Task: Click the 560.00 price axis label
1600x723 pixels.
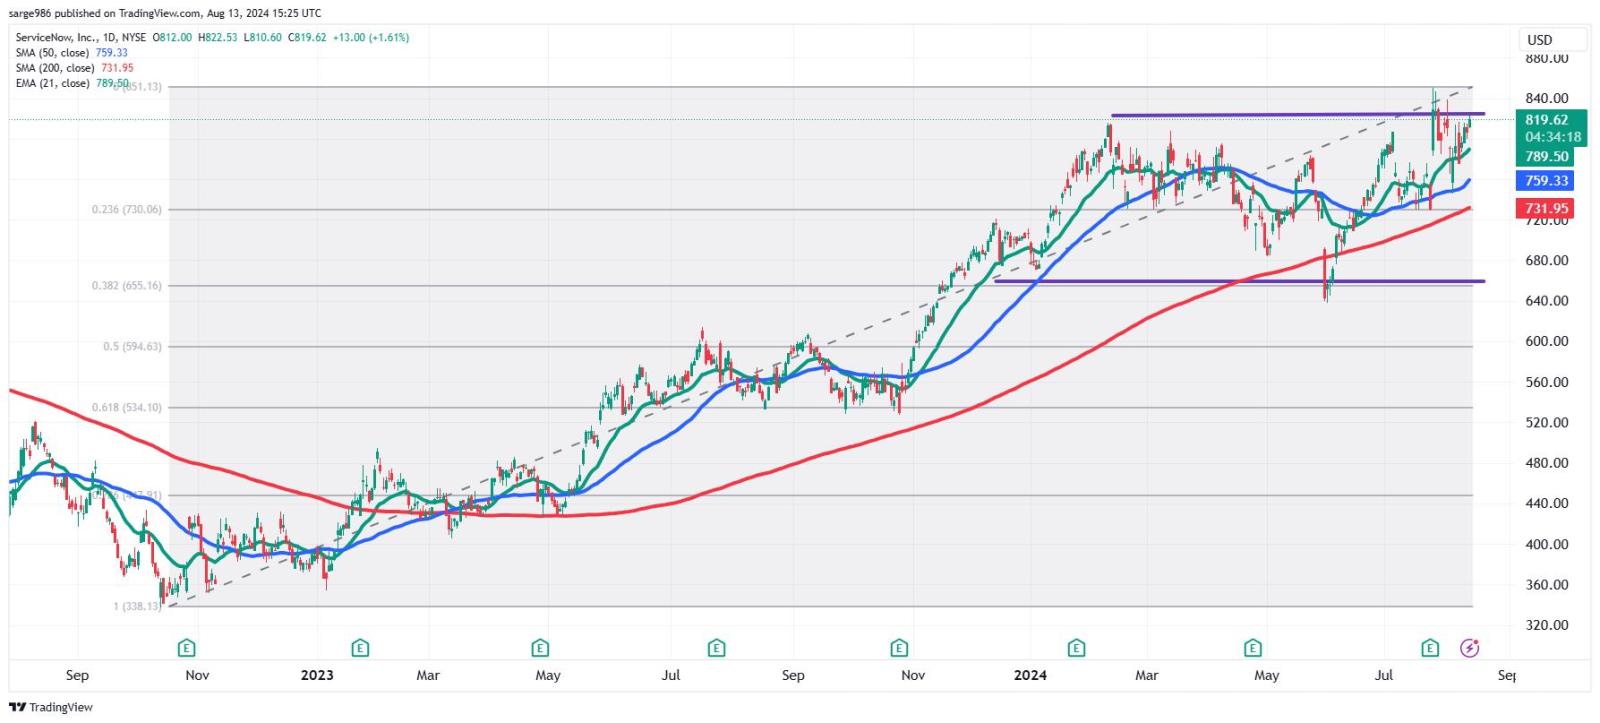Action: click(1547, 382)
